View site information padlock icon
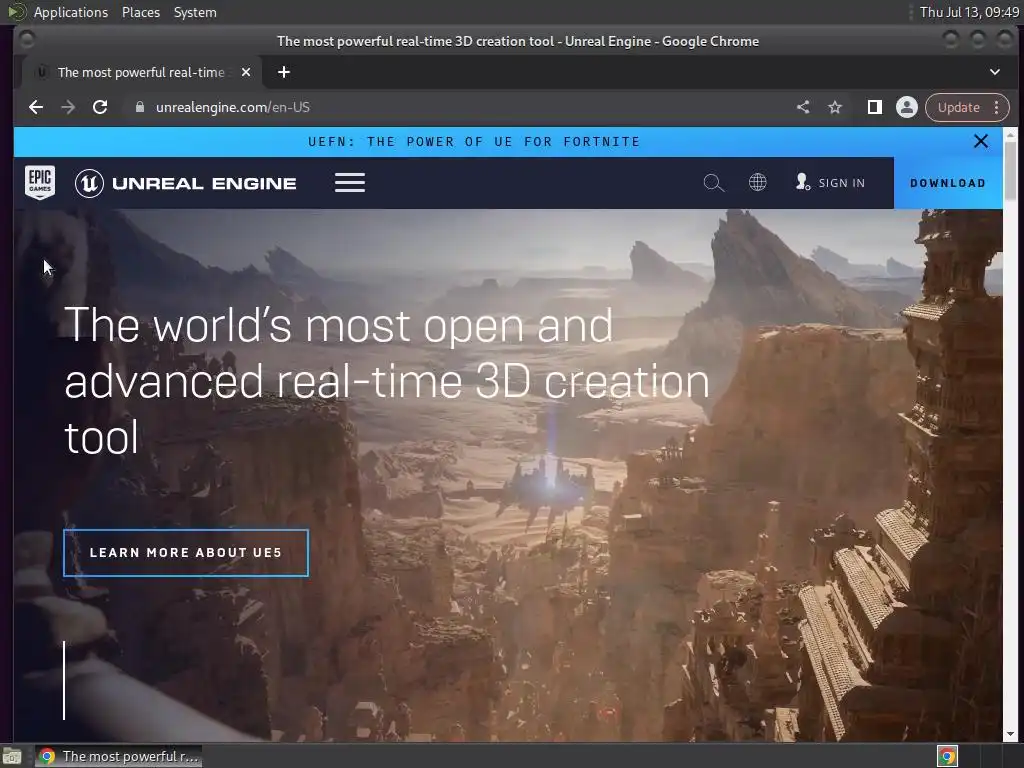The height and width of the screenshot is (768, 1024). pyautogui.click(x=139, y=107)
